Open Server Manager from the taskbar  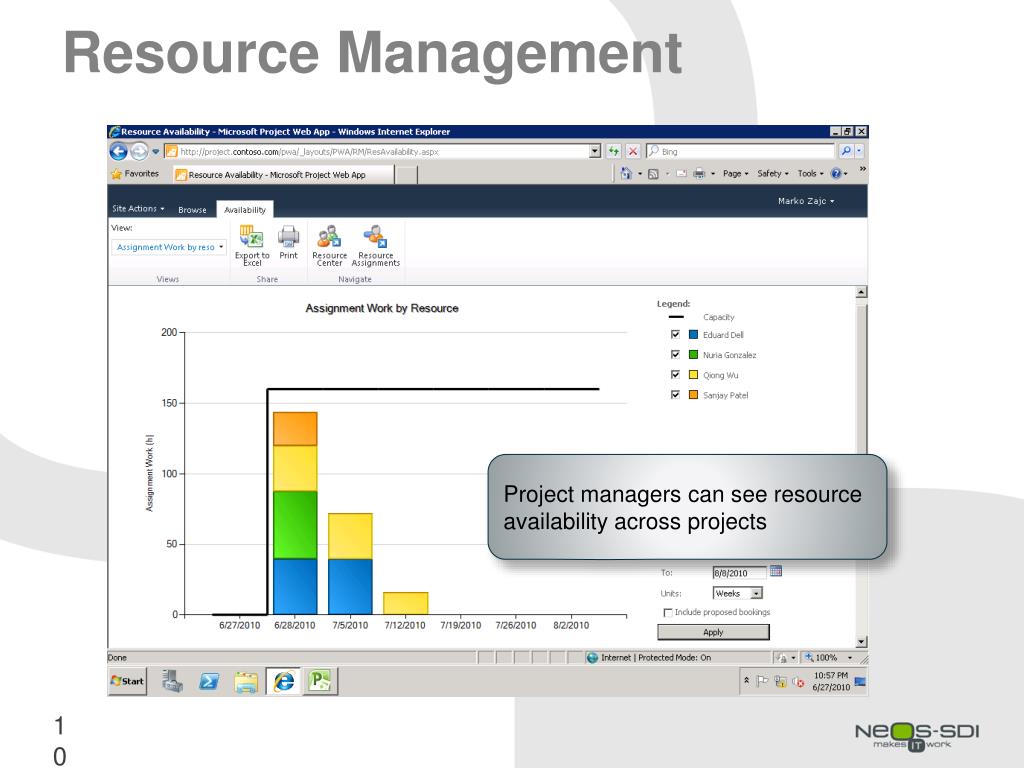(172, 681)
